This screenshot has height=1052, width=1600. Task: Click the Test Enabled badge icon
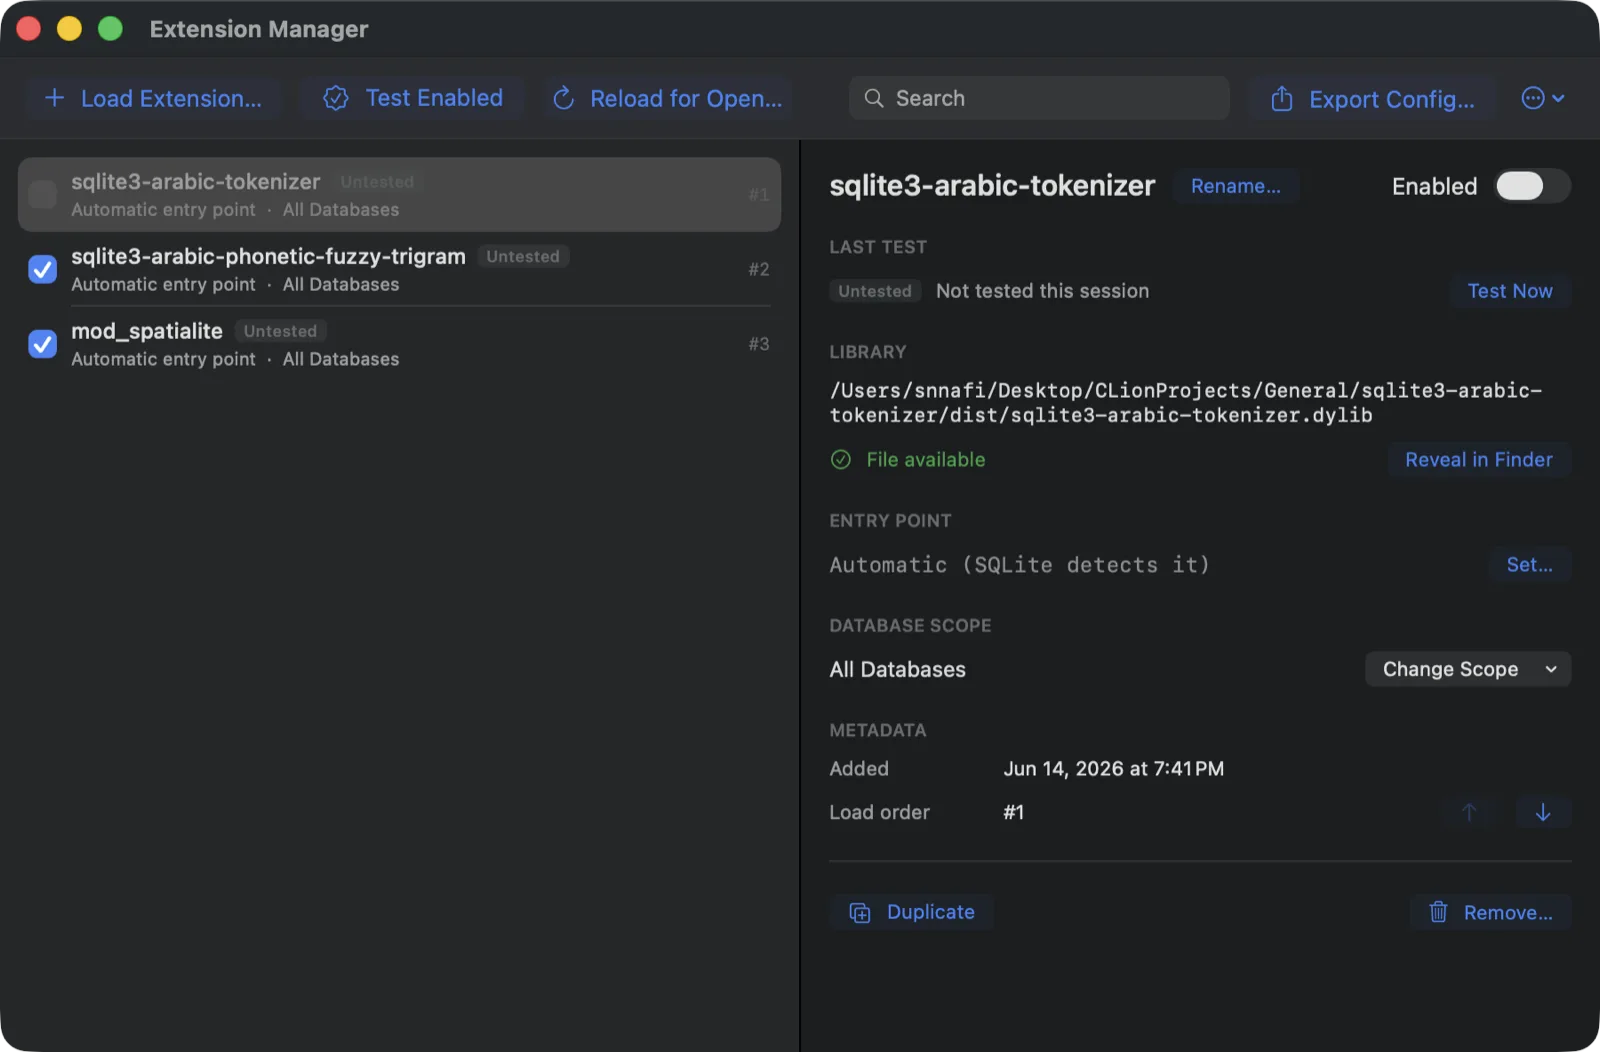[x=336, y=98]
